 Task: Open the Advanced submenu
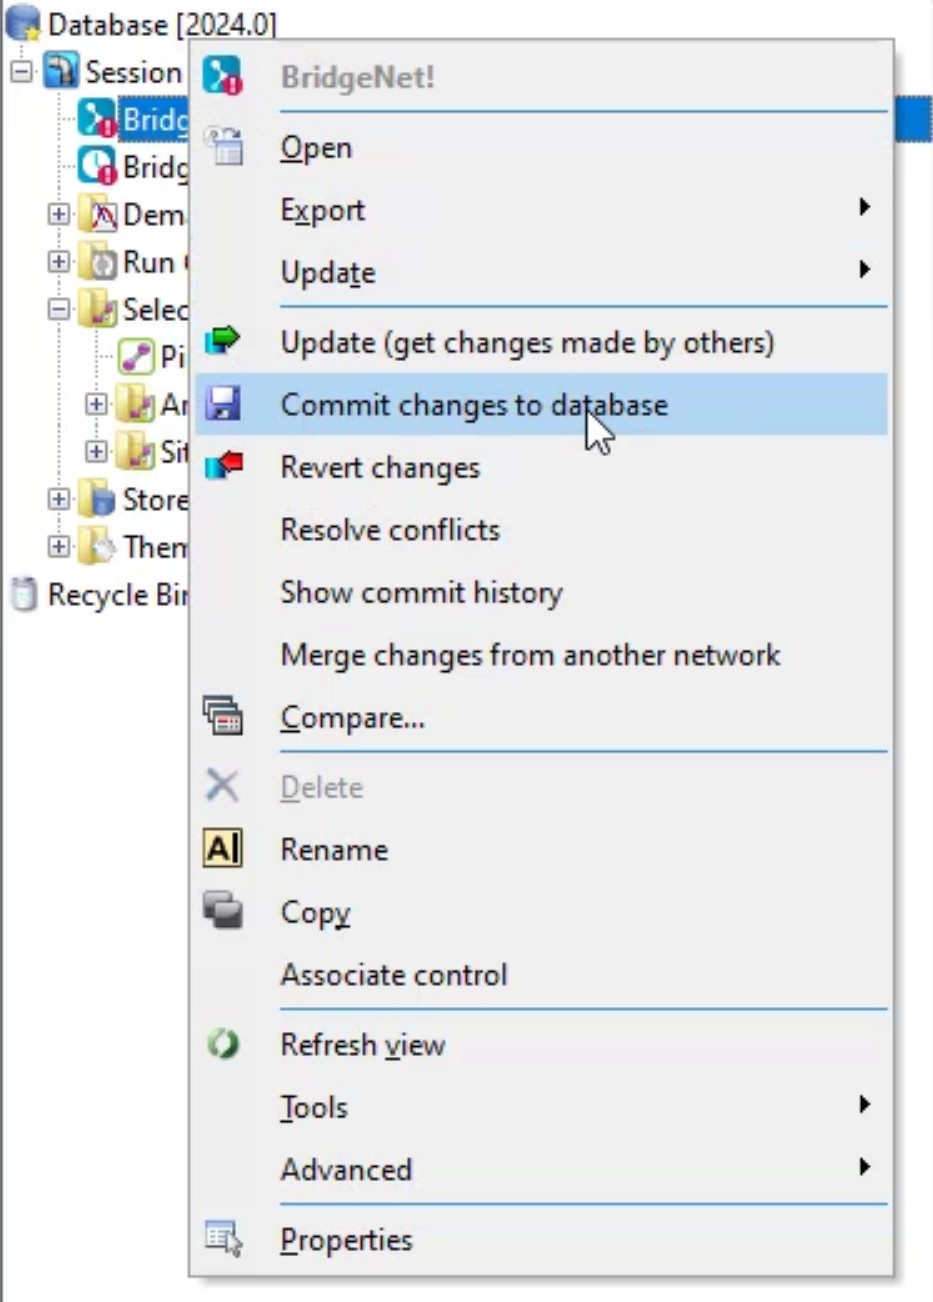pos(541,1169)
